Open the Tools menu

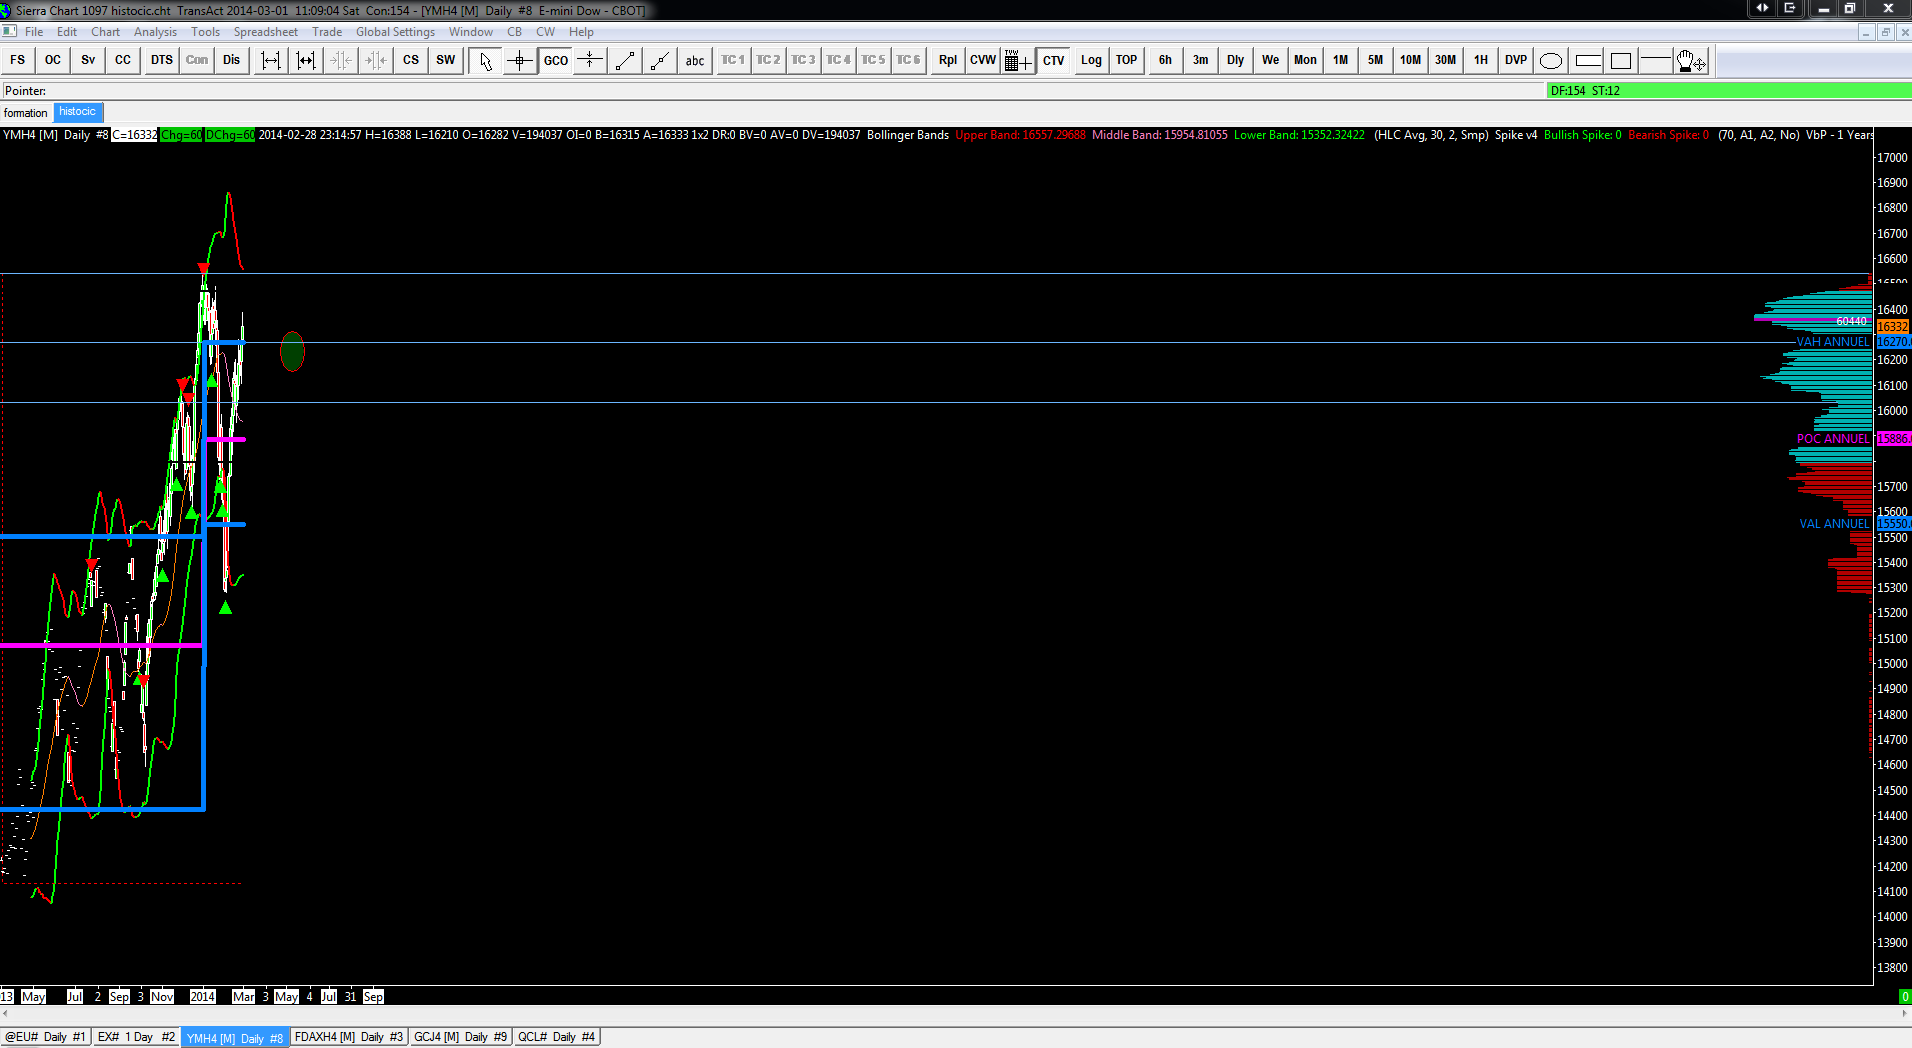click(206, 32)
